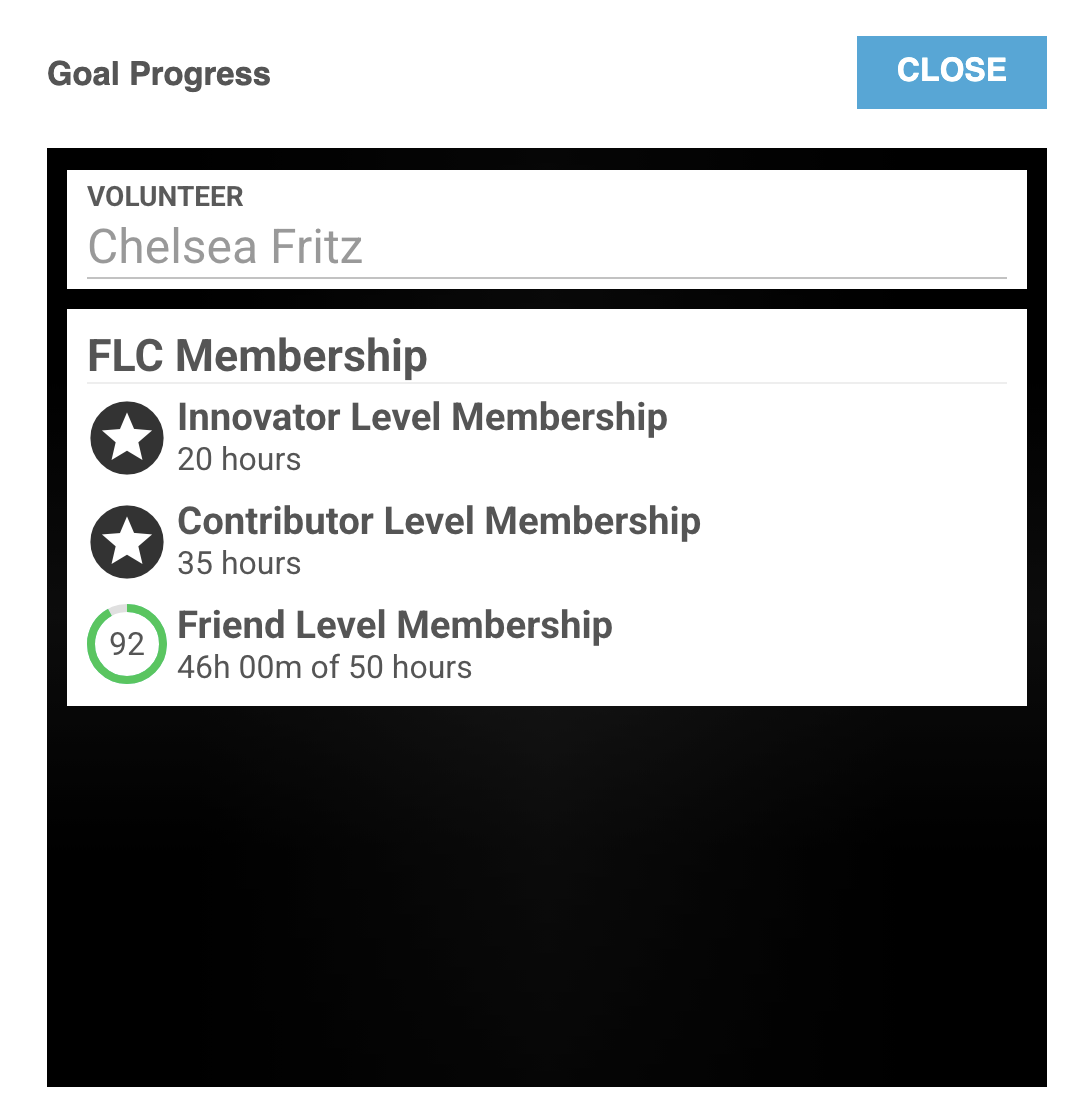The height and width of the screenshot is (1114, 1088).
Task: Click the VOLUNTEER field label
Action: pos(165,197)
